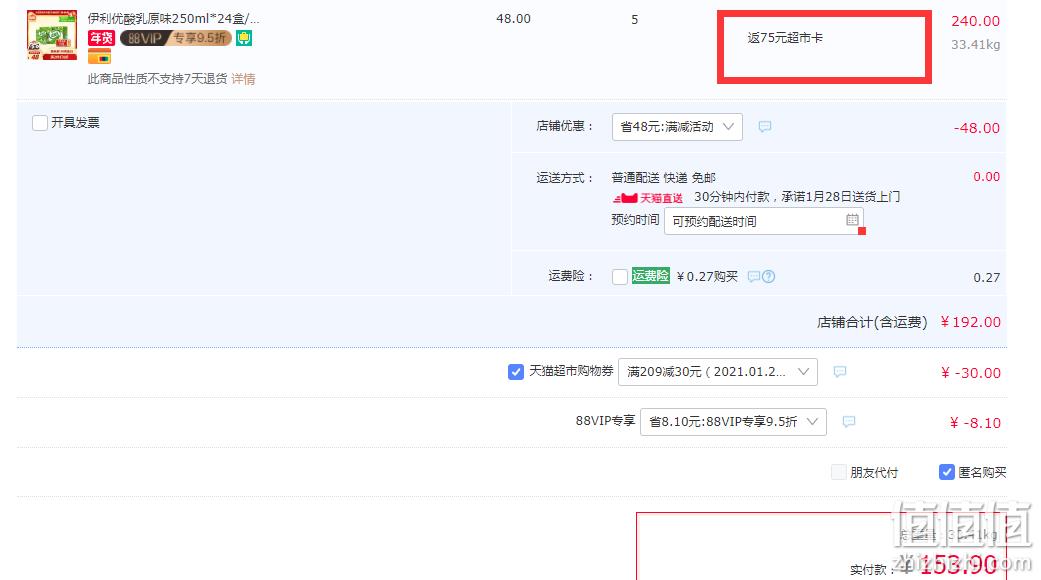Click the ¥0.27购买 insurance price text
This screenshot has width=1041, height=580.
pyautogui.click(x=707, y=277)
